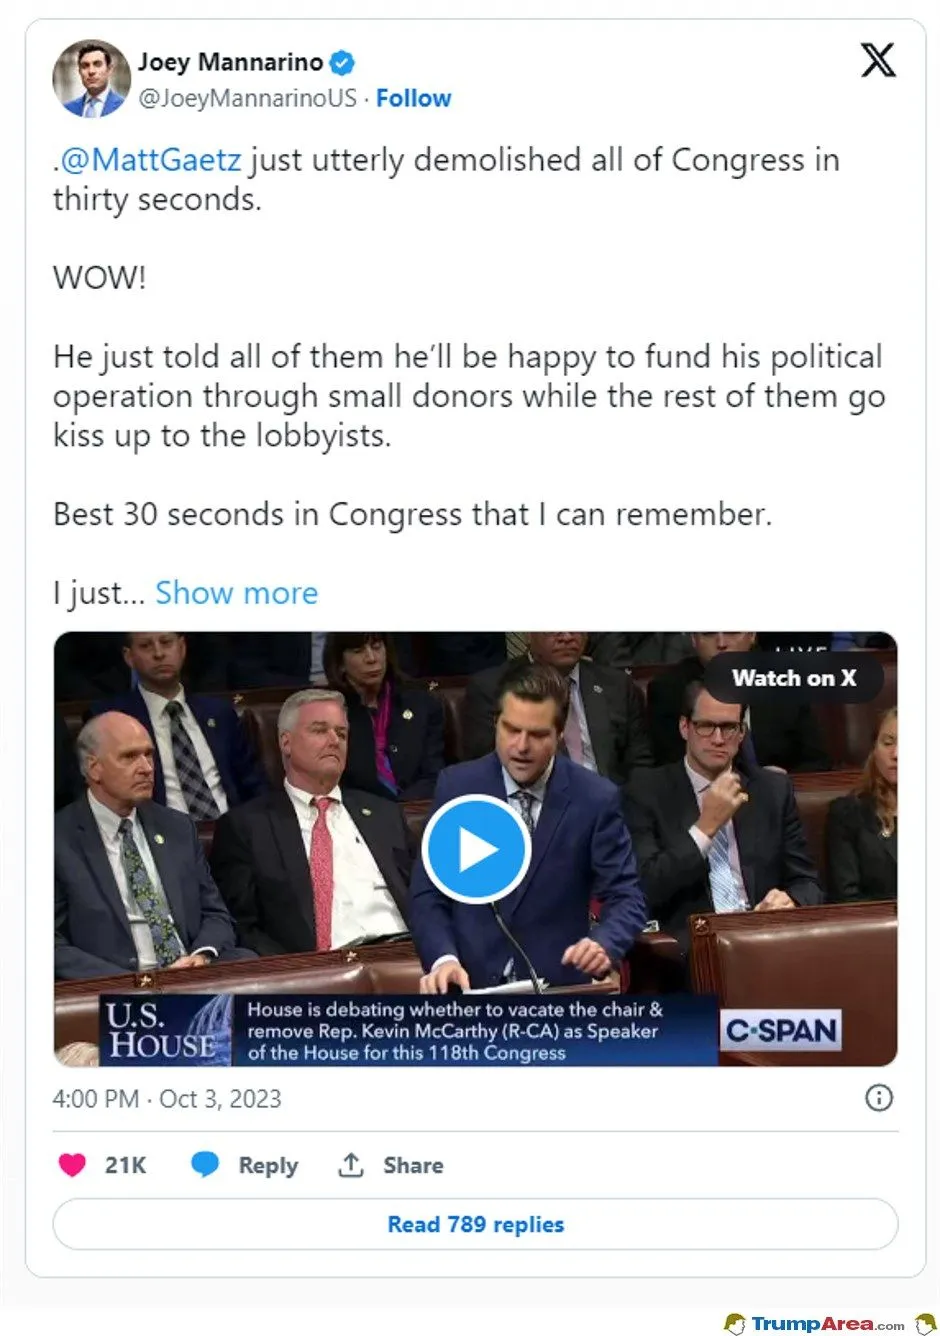The image size is (940, 1336).
Task: Play the embedded C-SPAN video
Action: tap(475, 848)
